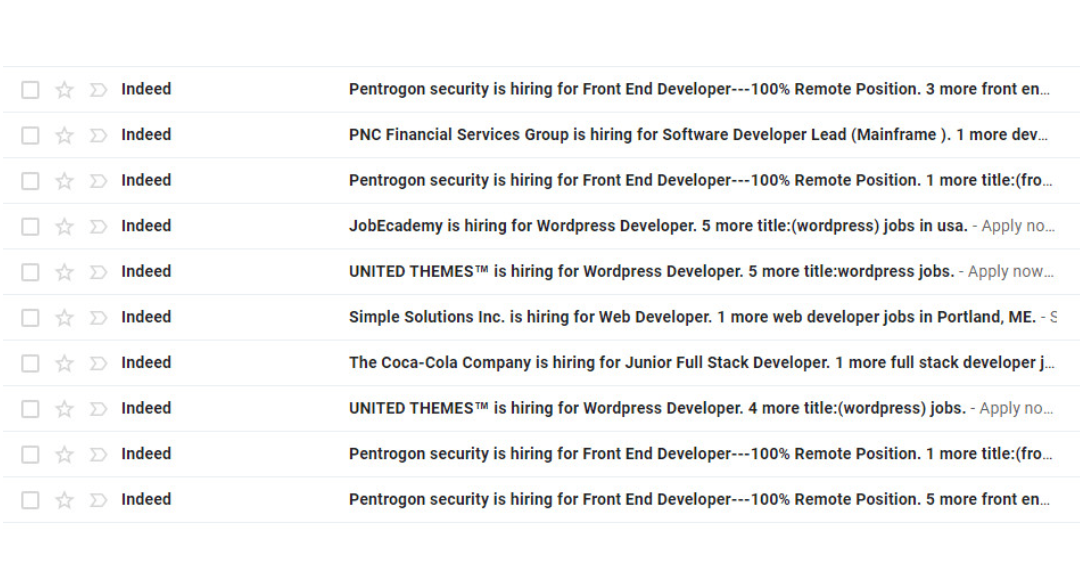Check the Coca-Cola Company email checkbox
The width and height of the screenshot is (1080, 563).
(x=30, y=363)
